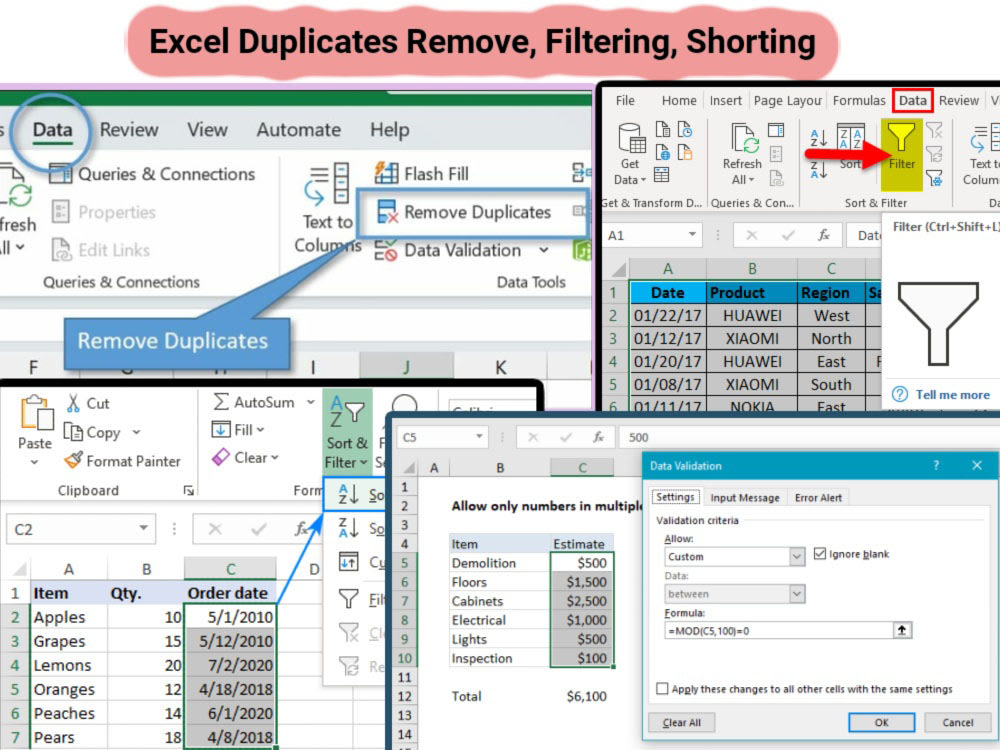Open the Data ribbon tab in top-left window
The width and height of the screenshot is (1000, 750).
52,130
